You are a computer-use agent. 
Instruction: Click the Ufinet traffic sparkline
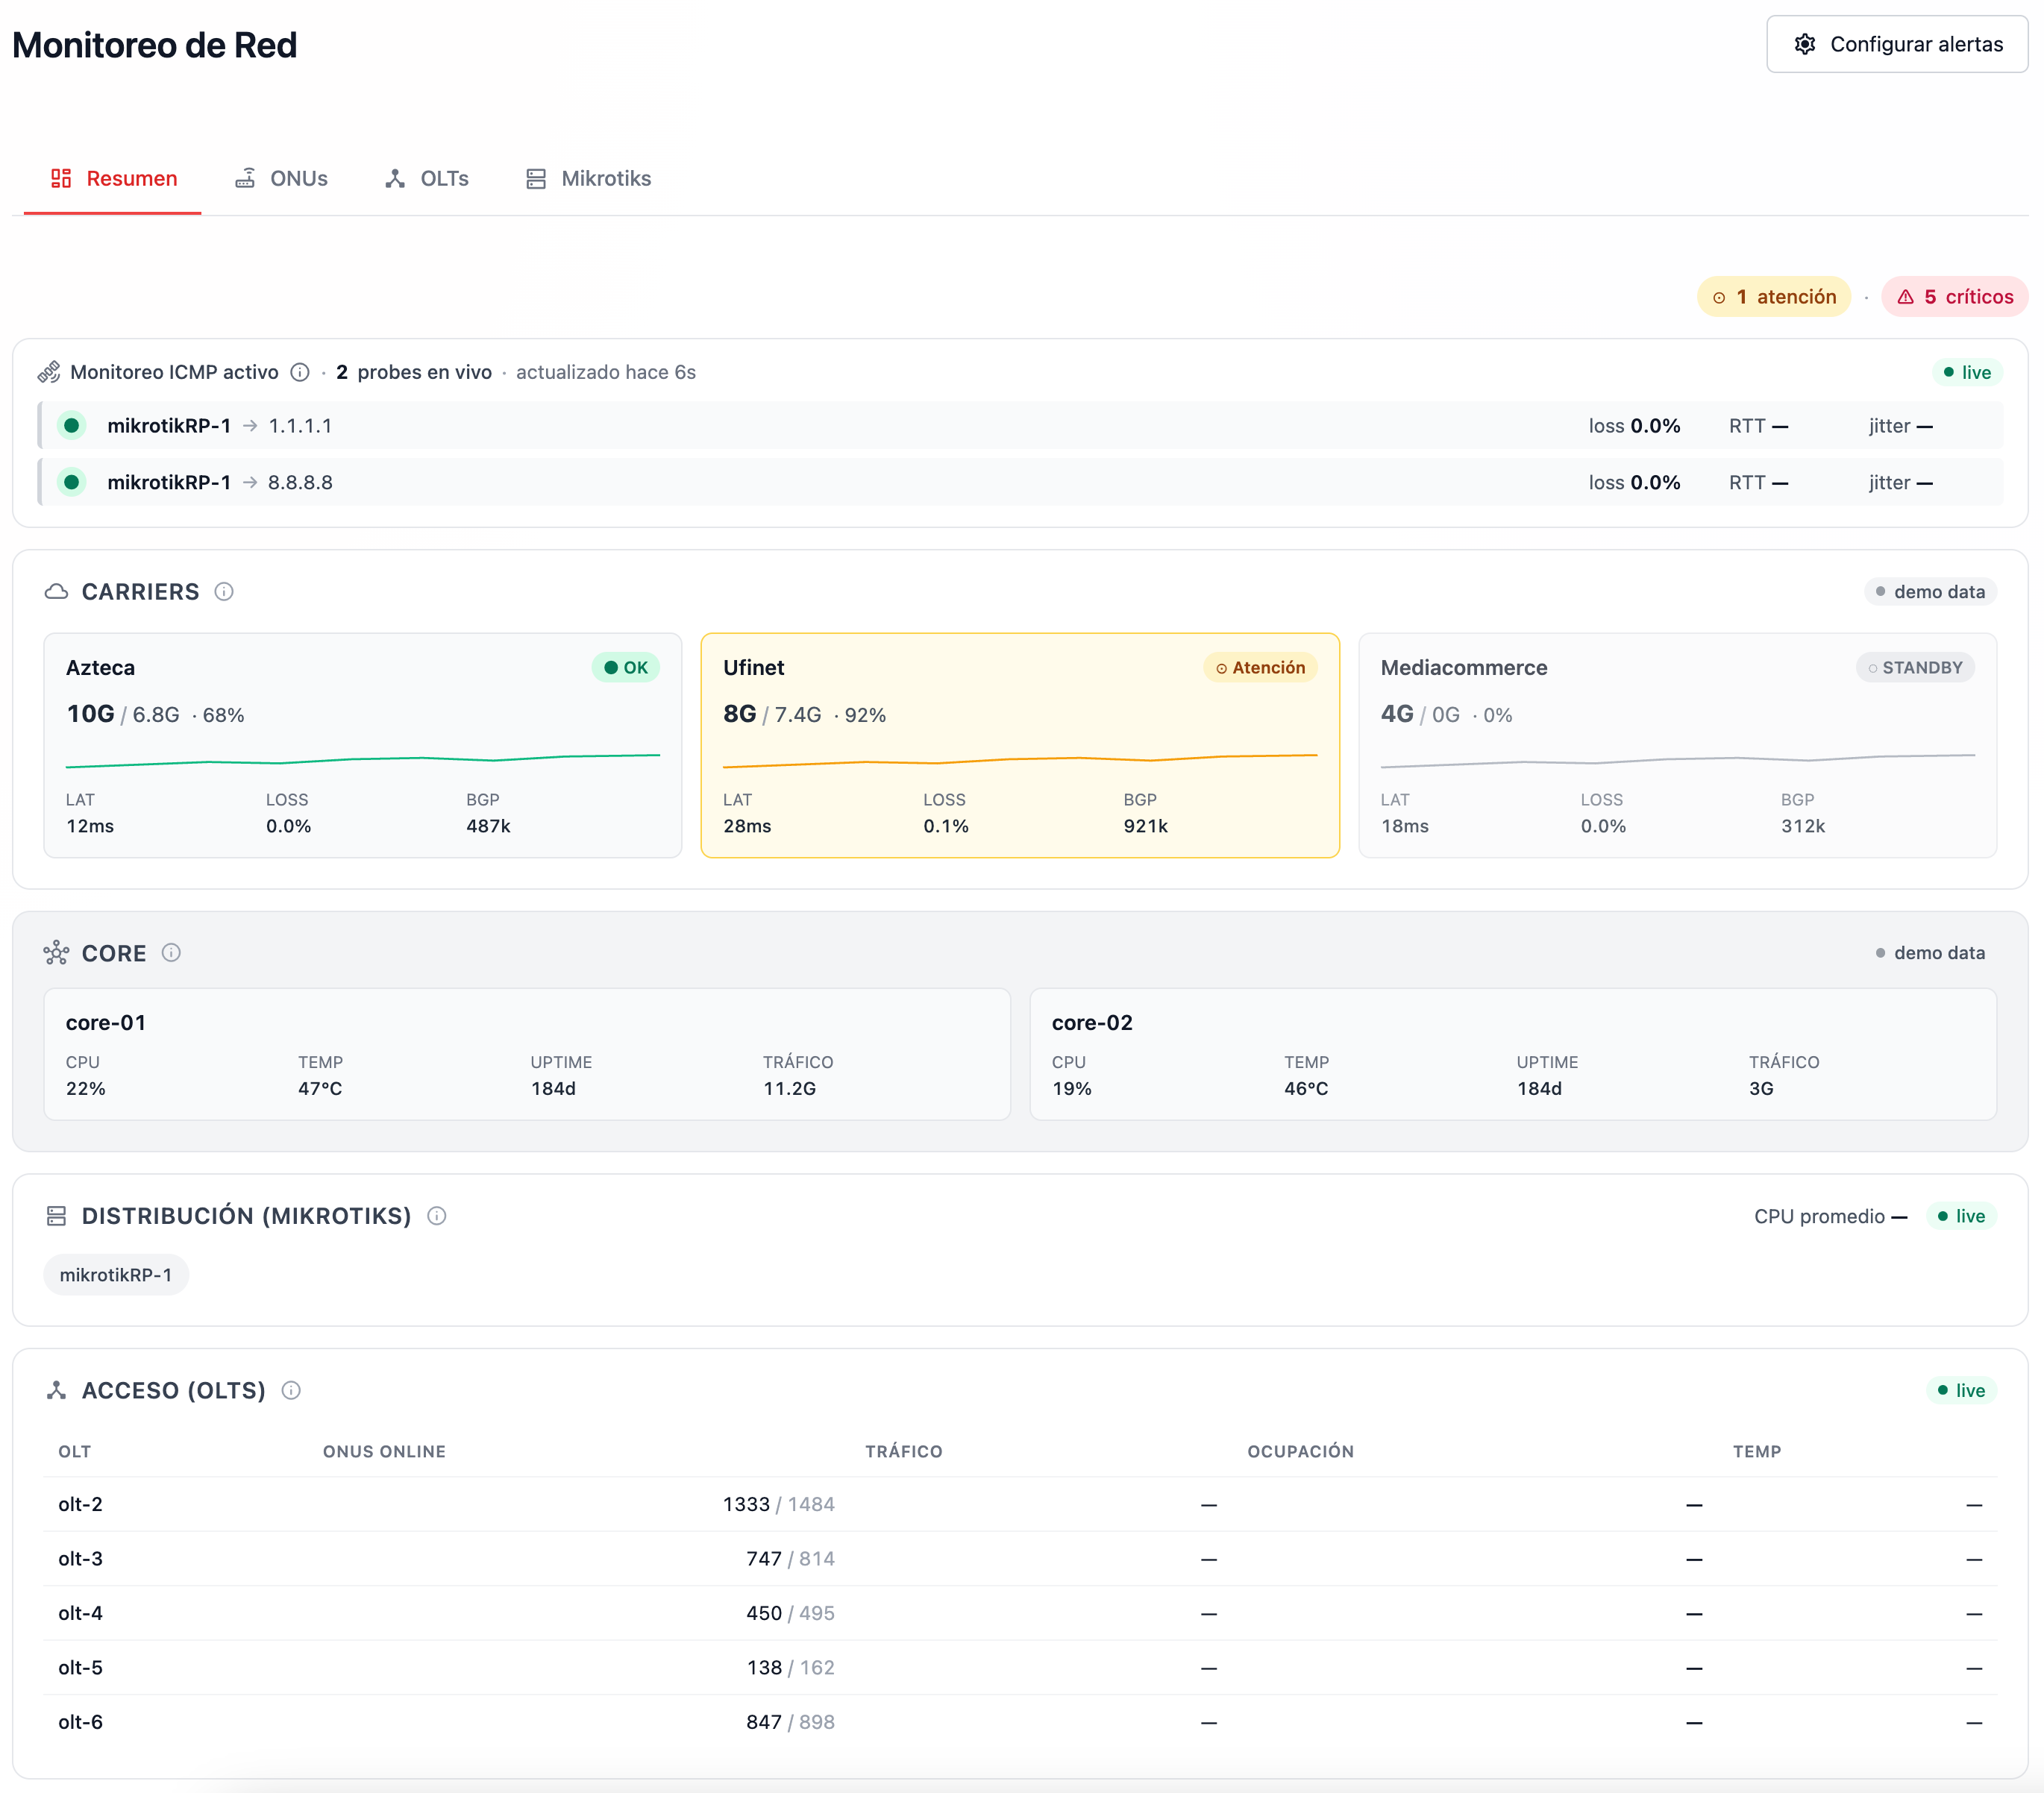1020,760
